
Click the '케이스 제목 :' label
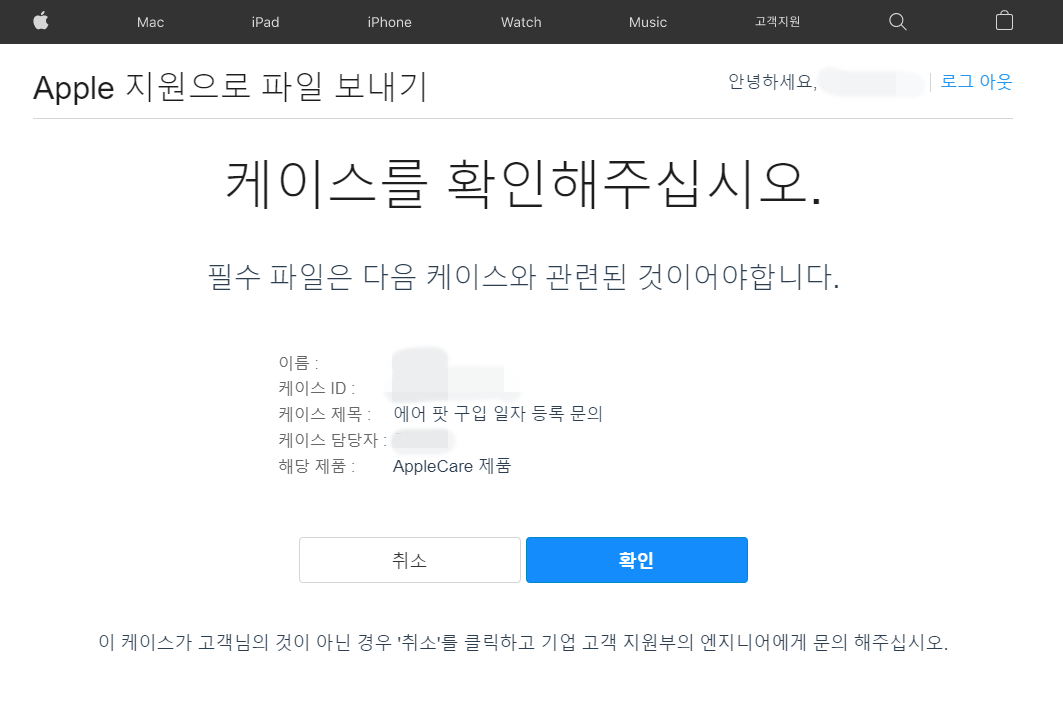[x=325, y=414]
